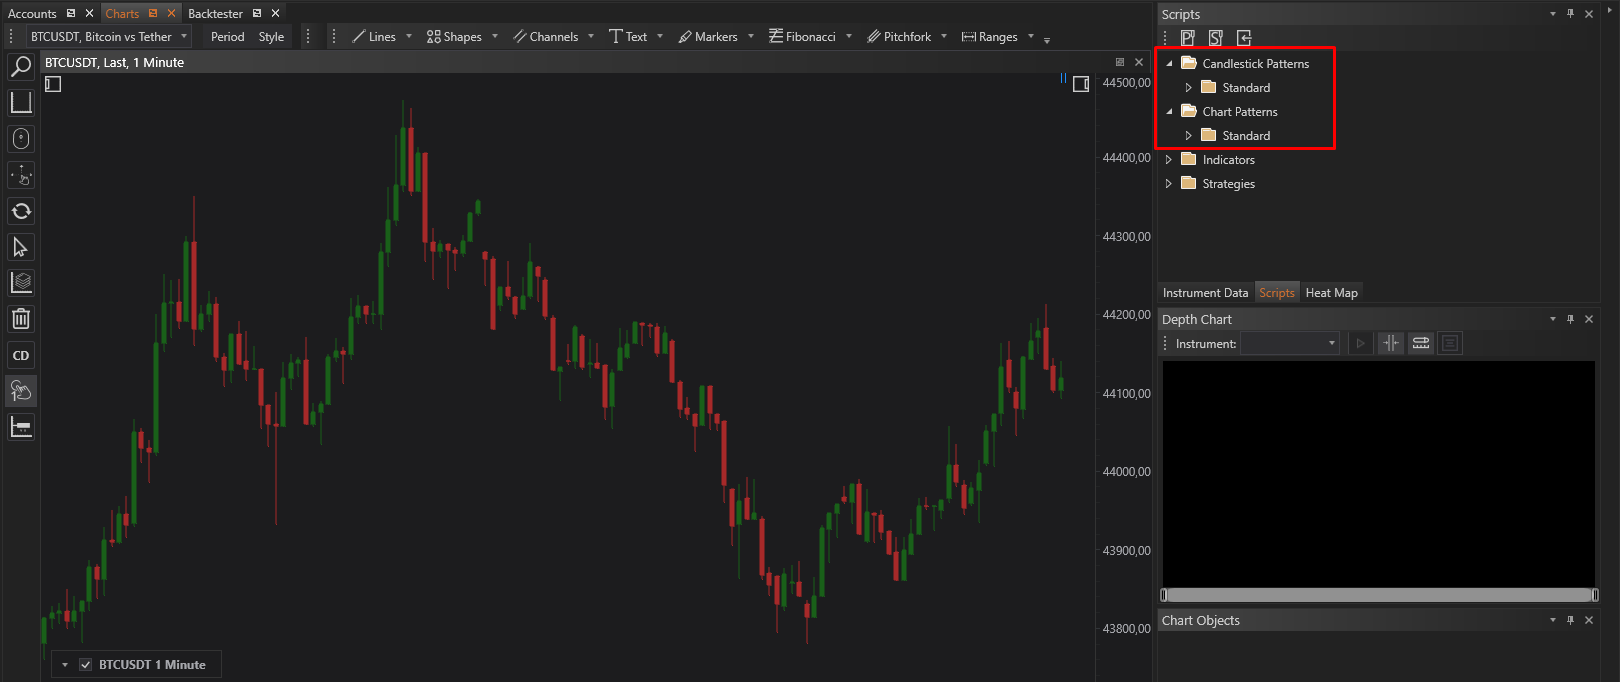The image size is (1620, 682).
Task: Click the refresh chart icon
Action: [x=21, y=211]
